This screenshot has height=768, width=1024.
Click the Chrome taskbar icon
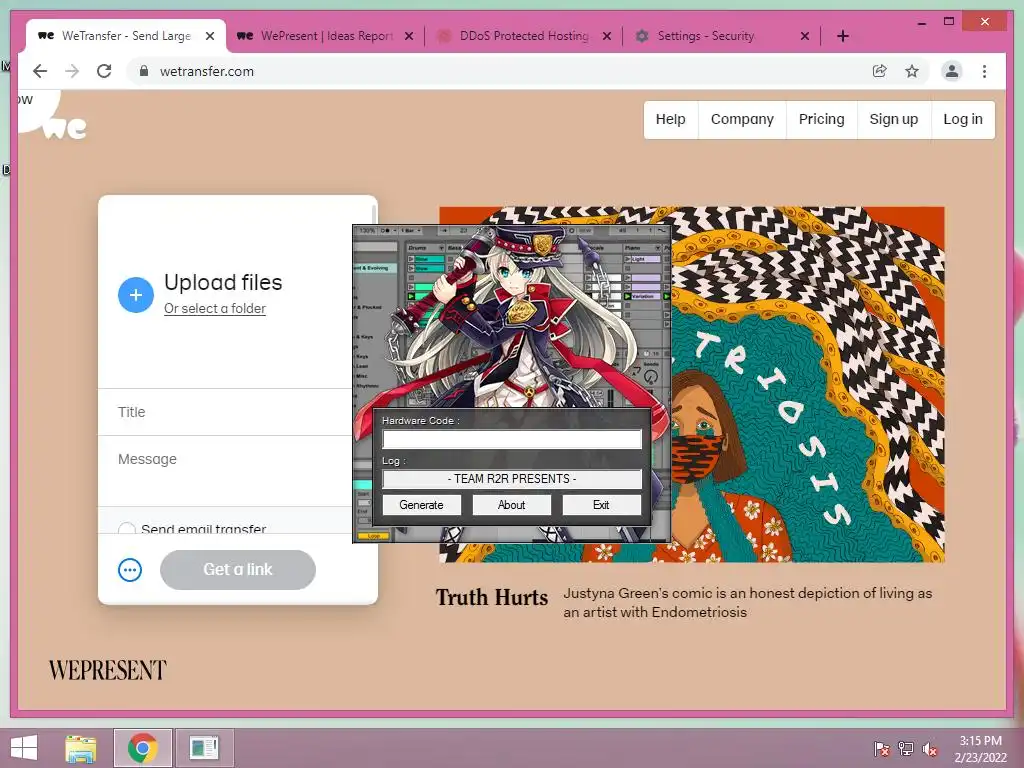[142, 748]
